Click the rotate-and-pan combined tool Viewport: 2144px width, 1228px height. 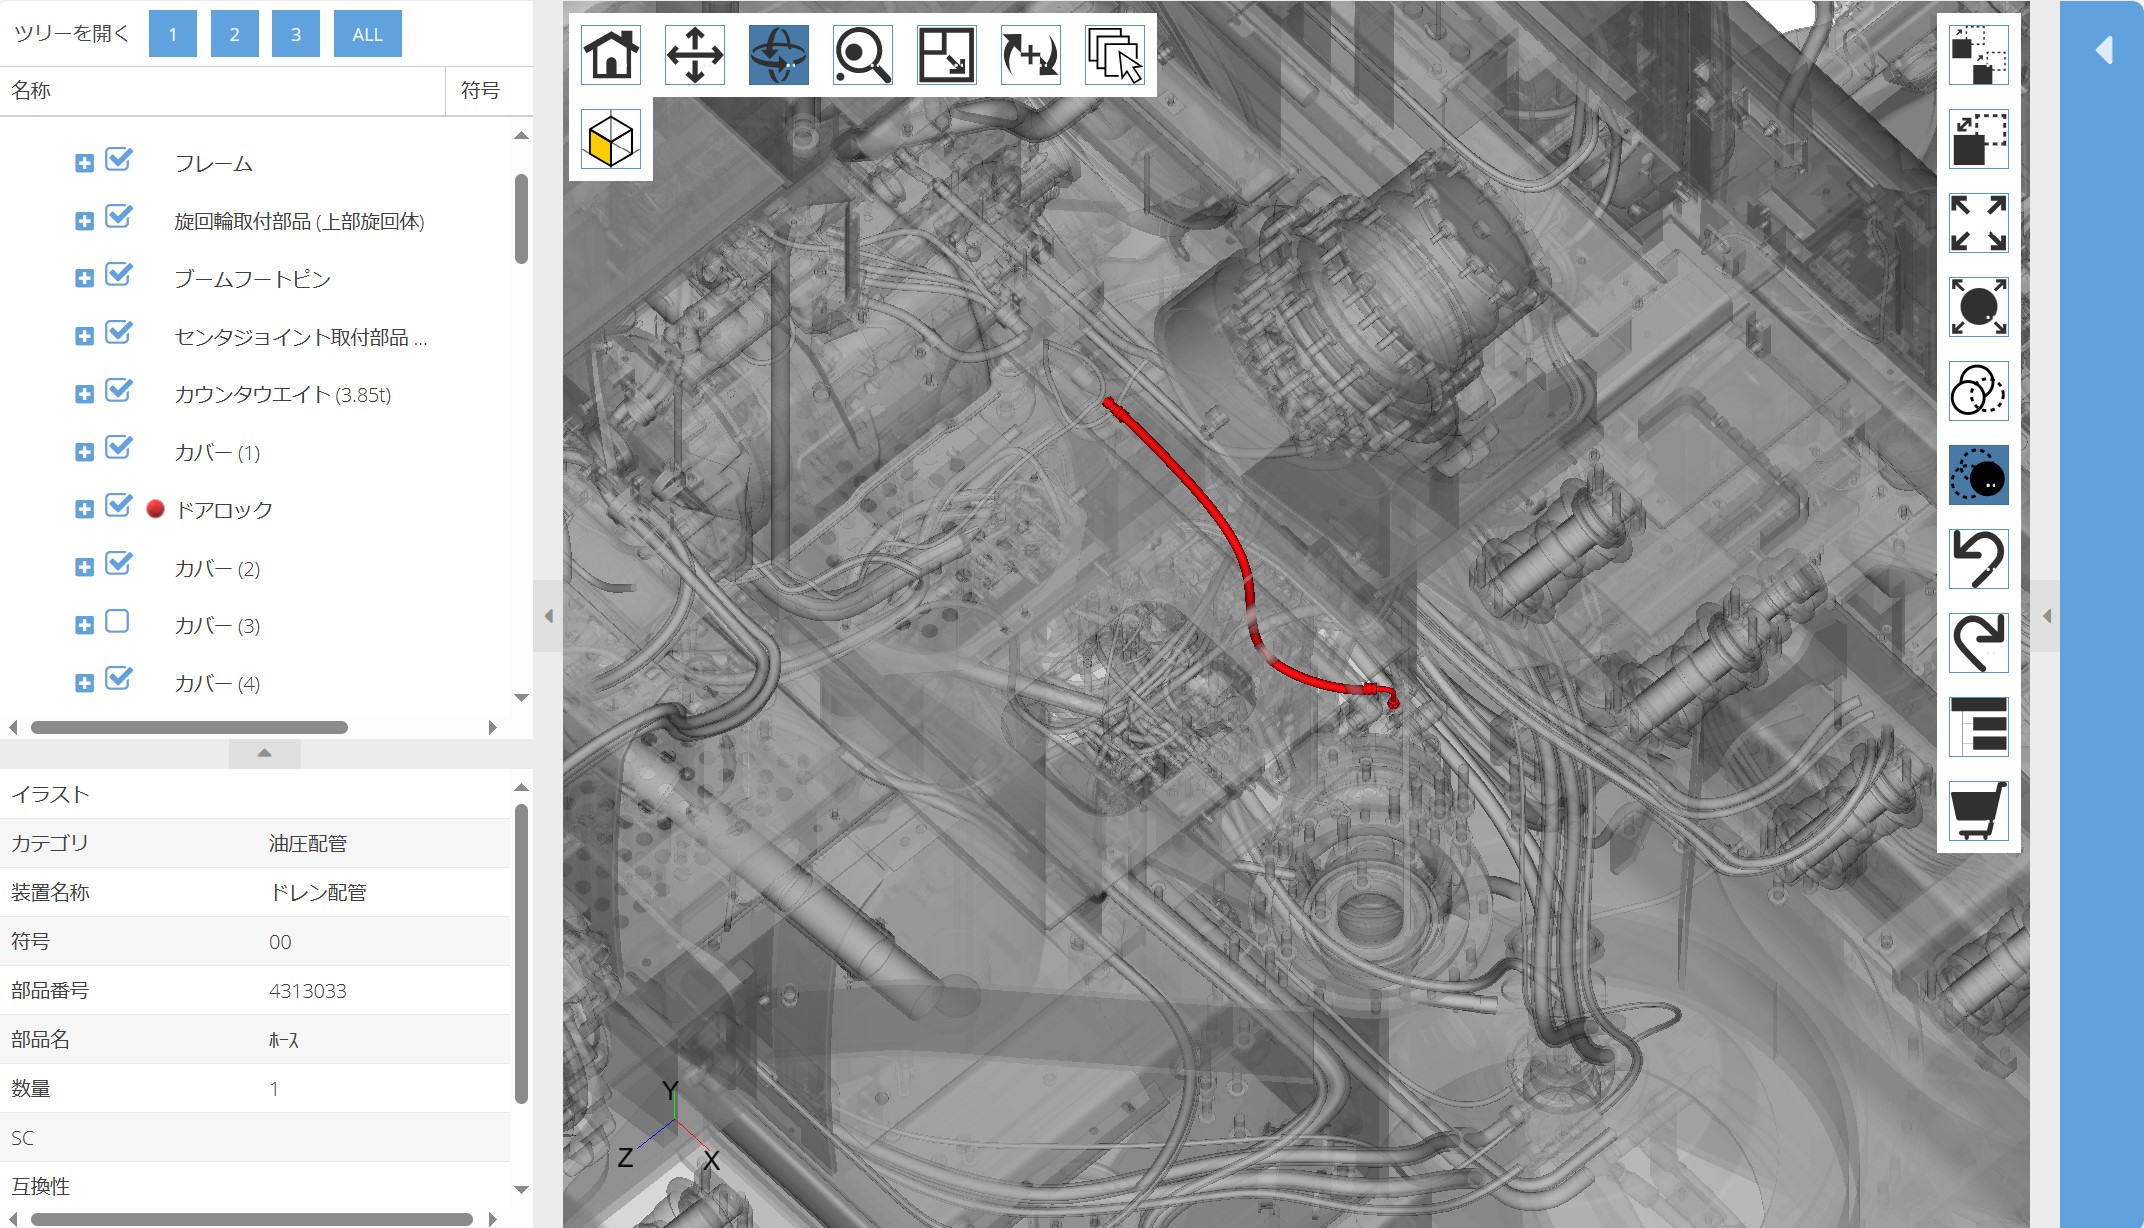click(1031, 55)
